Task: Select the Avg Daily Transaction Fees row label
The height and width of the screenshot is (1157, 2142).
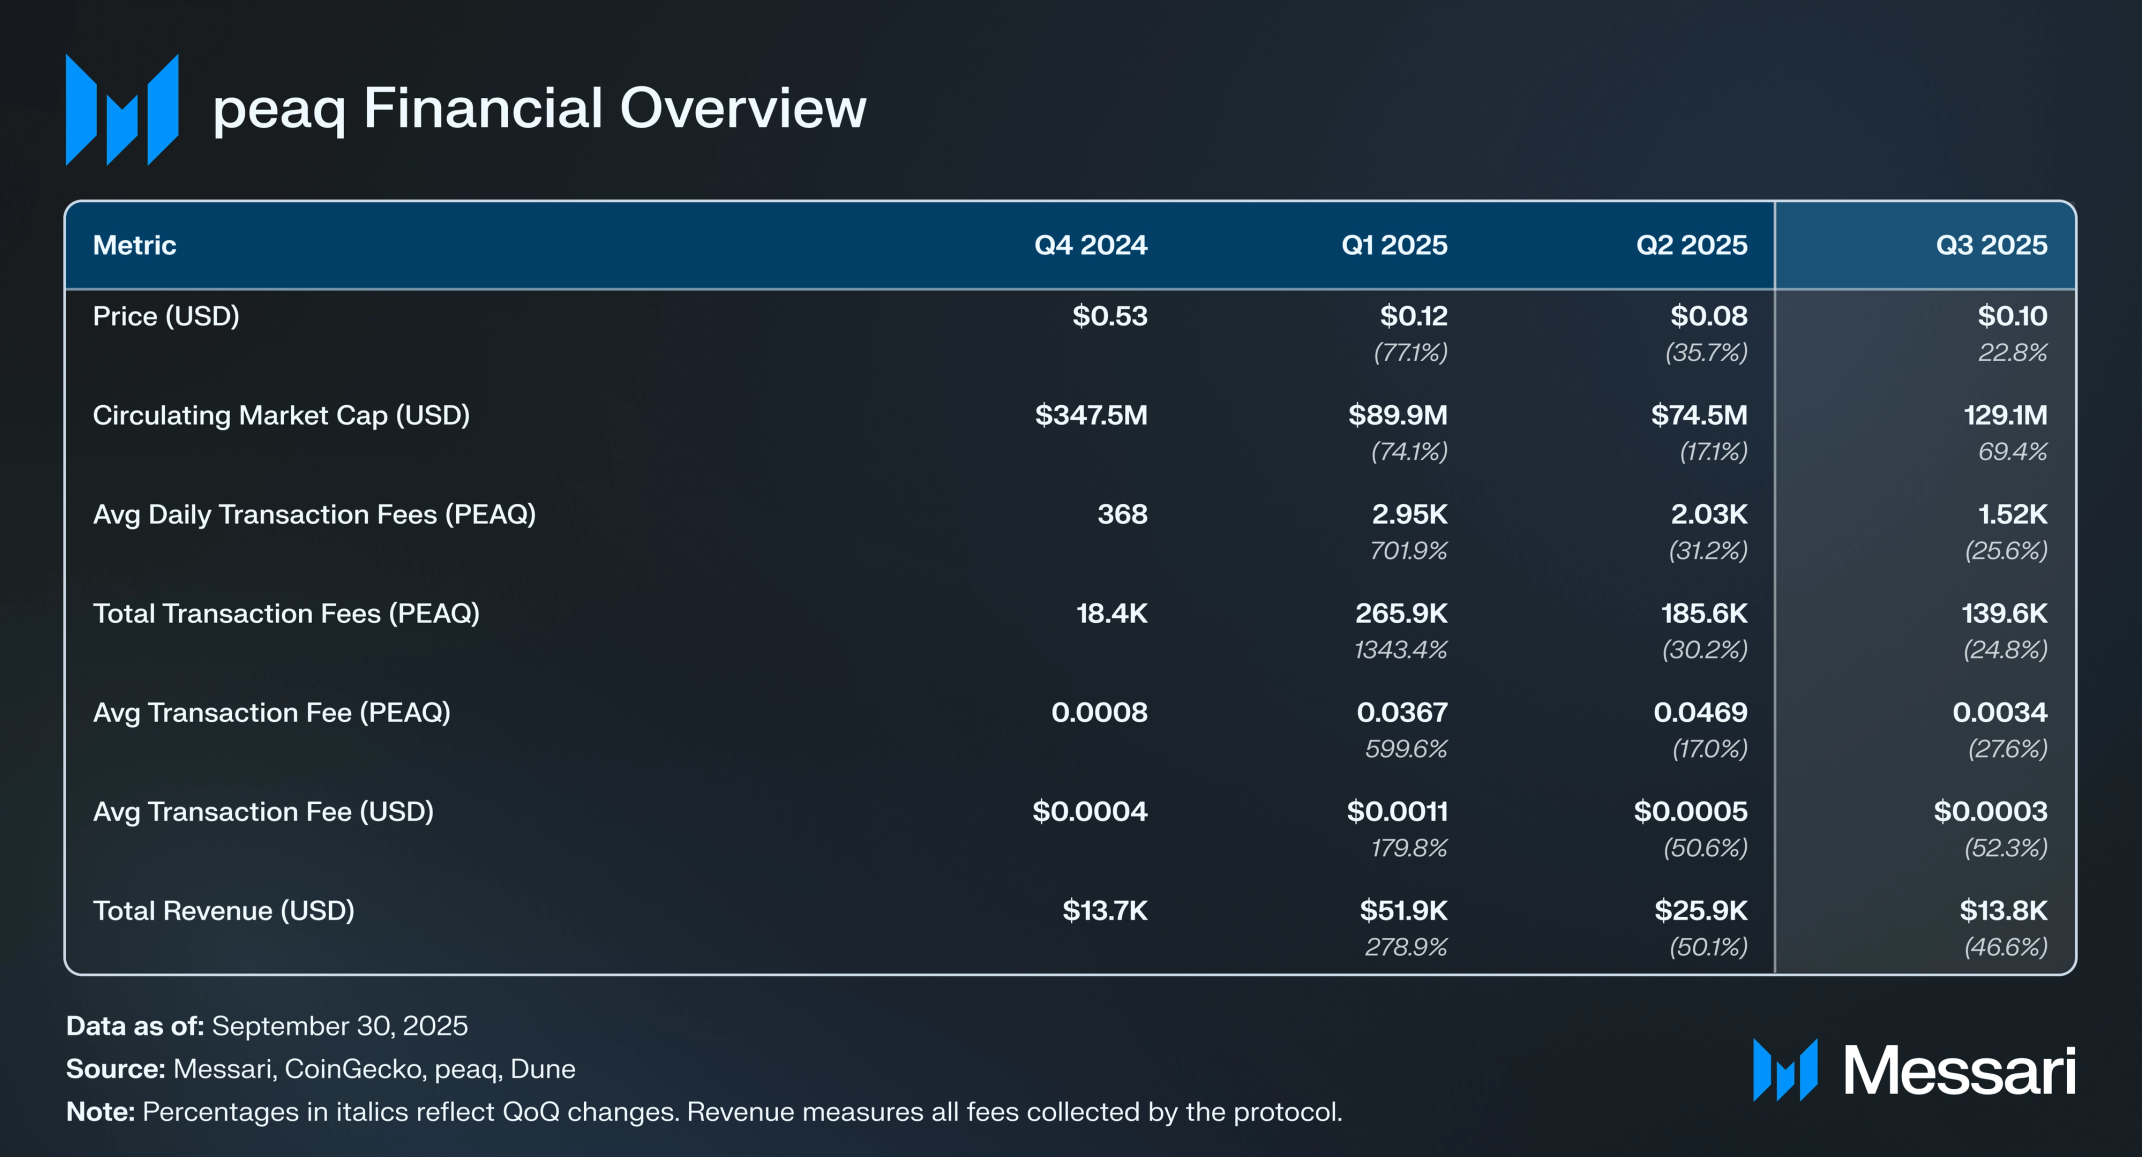Action: (314, 514)
